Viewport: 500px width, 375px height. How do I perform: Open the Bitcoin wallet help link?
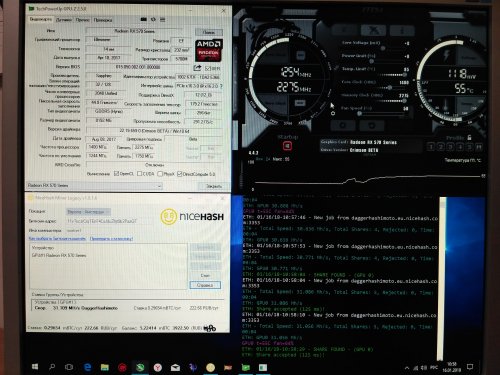pyautogui.click(x=57, y=239)
